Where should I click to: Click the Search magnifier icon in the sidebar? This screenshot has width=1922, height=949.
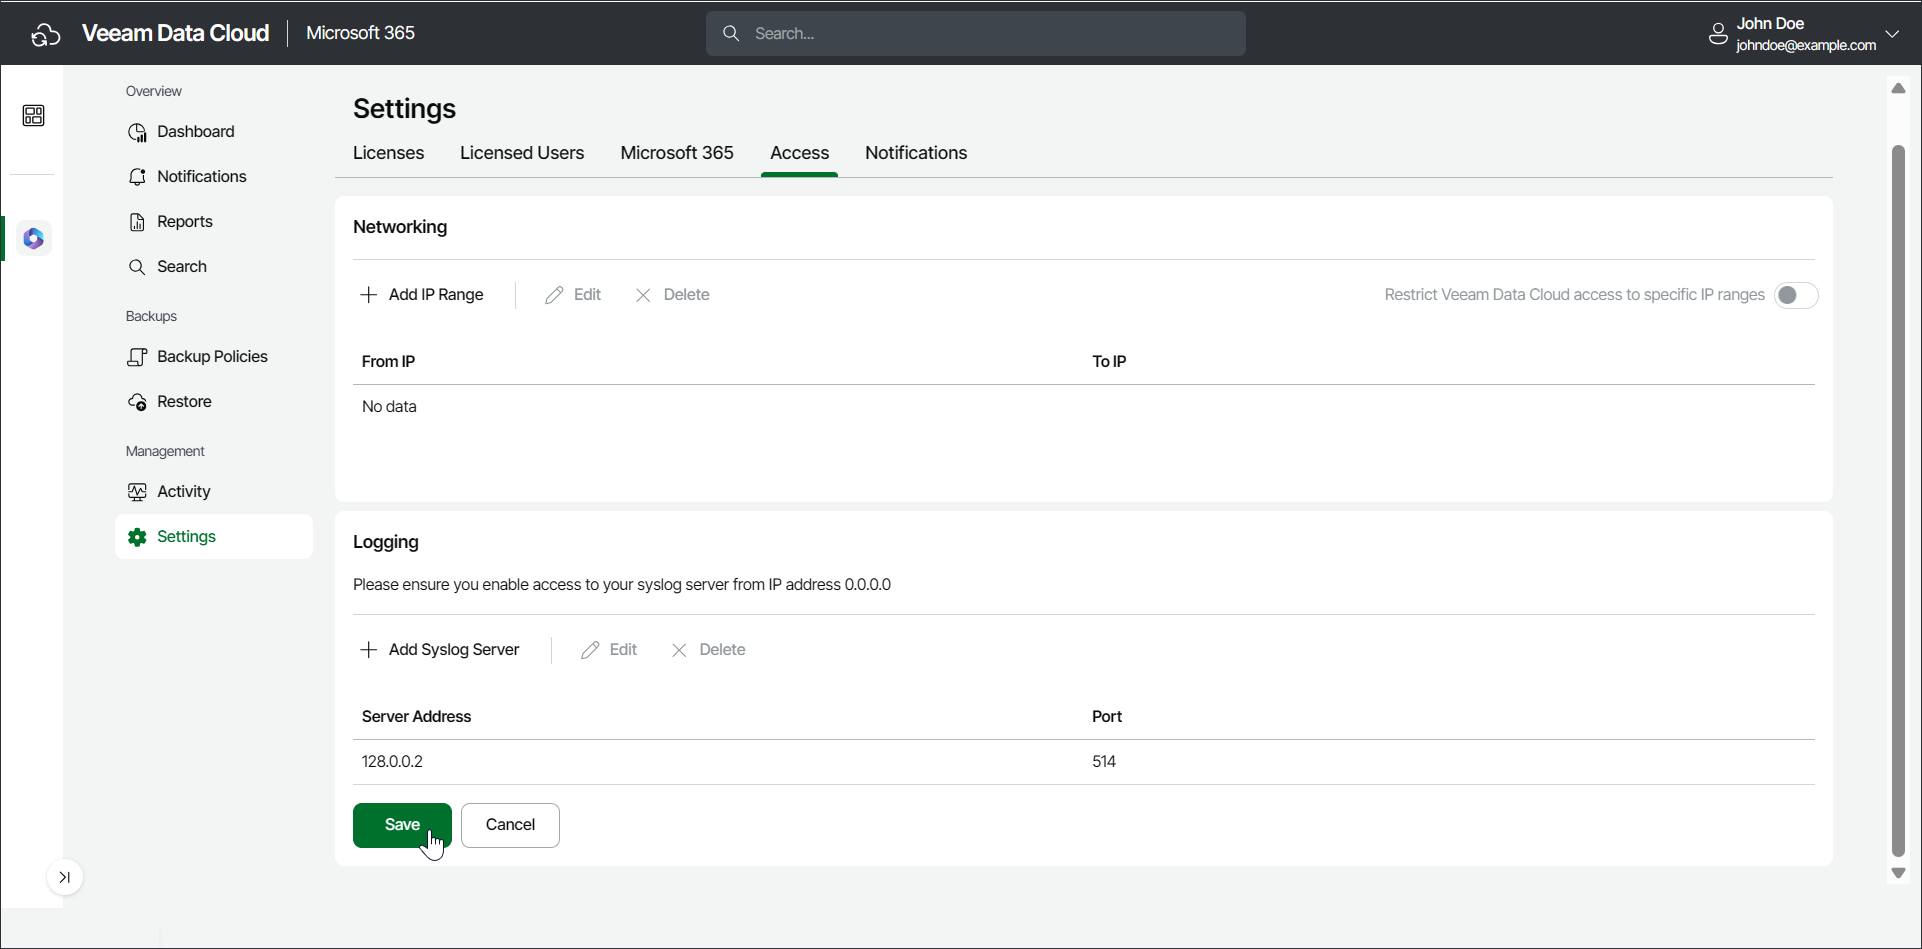point(137,267)
